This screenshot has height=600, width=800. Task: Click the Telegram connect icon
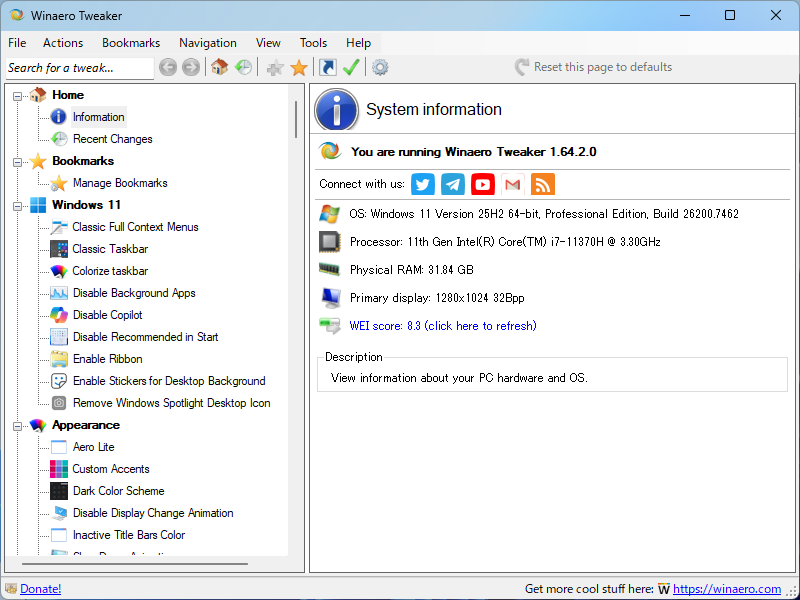pos(452,184)
